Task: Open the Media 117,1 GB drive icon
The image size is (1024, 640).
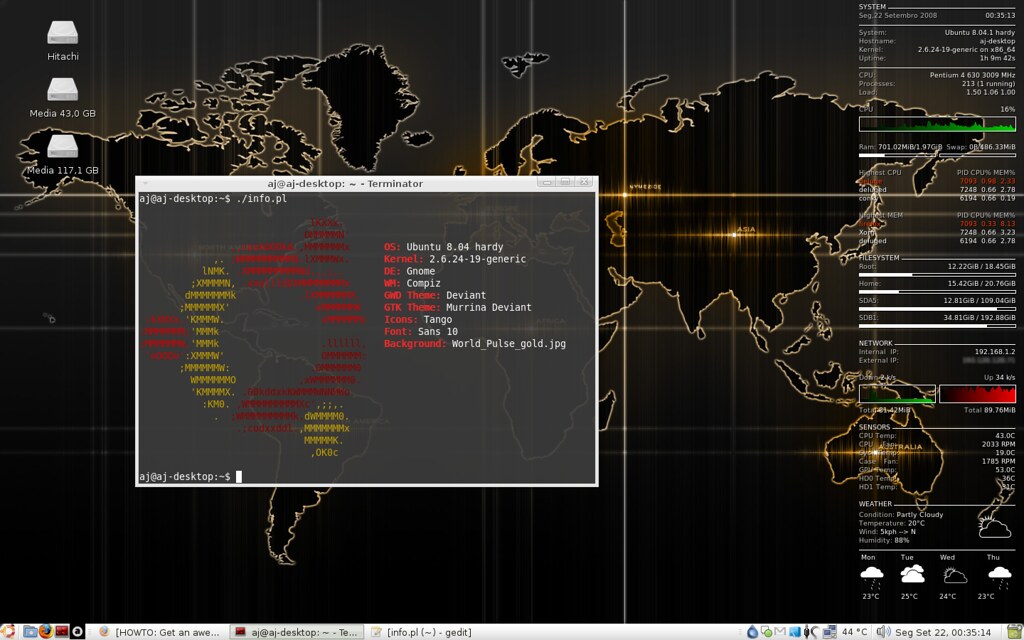Action: point(63,153)
